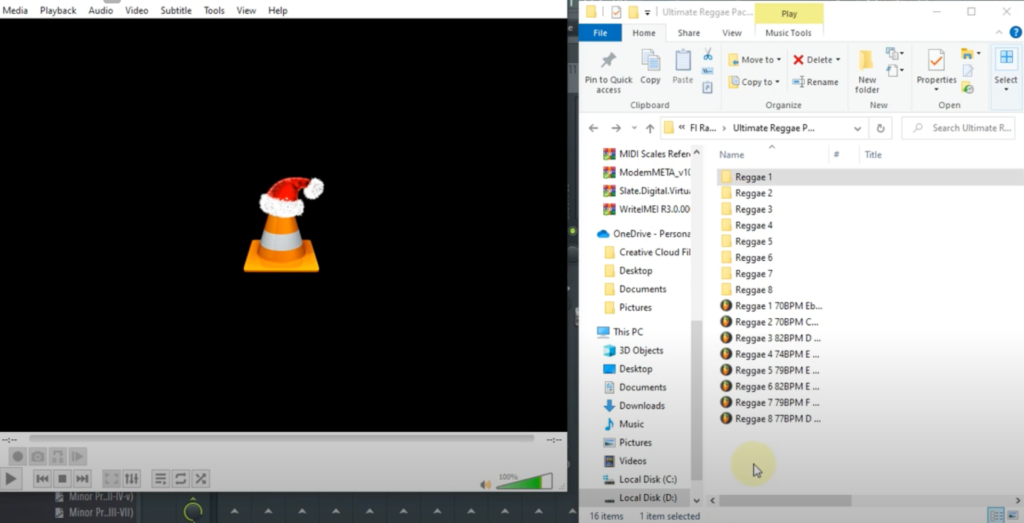Toggle the VLC playlist view
The image size is (1024, 523).
pyautogui.click(x=161, y=479)
